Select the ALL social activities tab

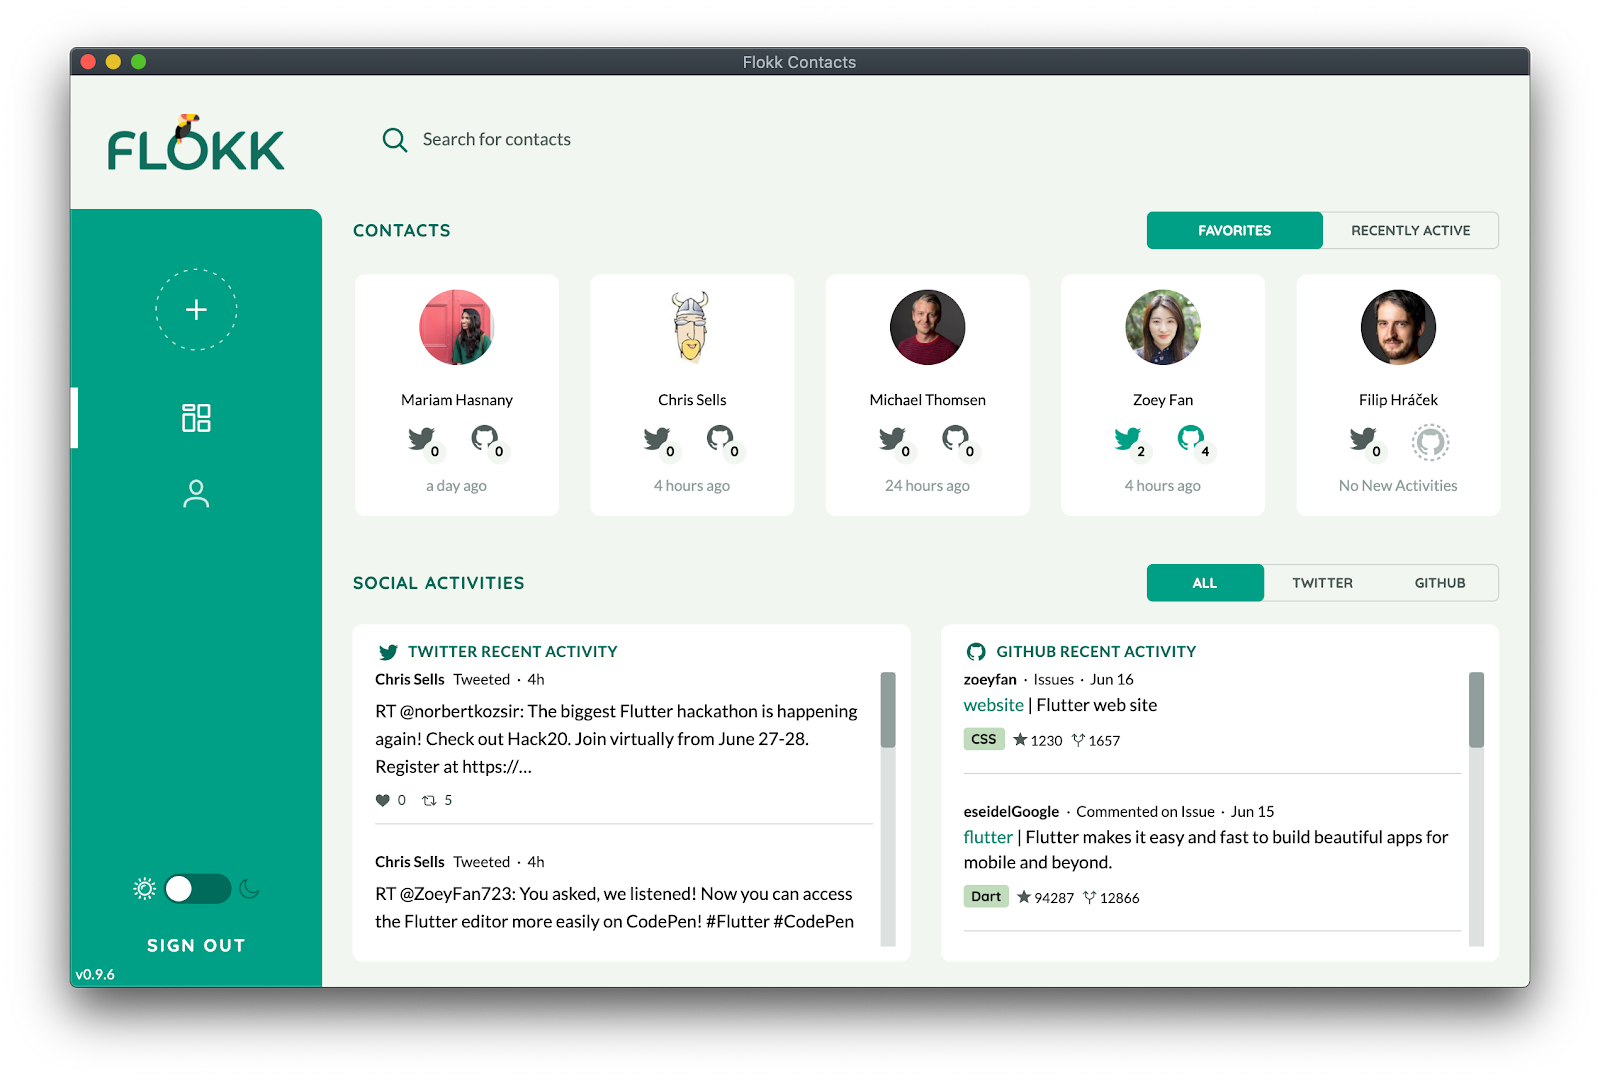[1205, 582]
